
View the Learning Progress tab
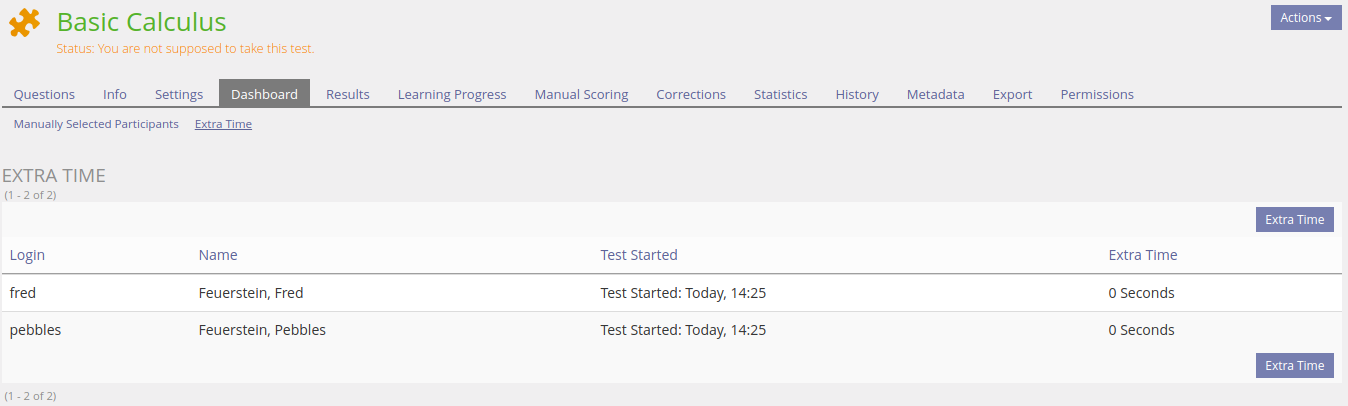[452, 94]
